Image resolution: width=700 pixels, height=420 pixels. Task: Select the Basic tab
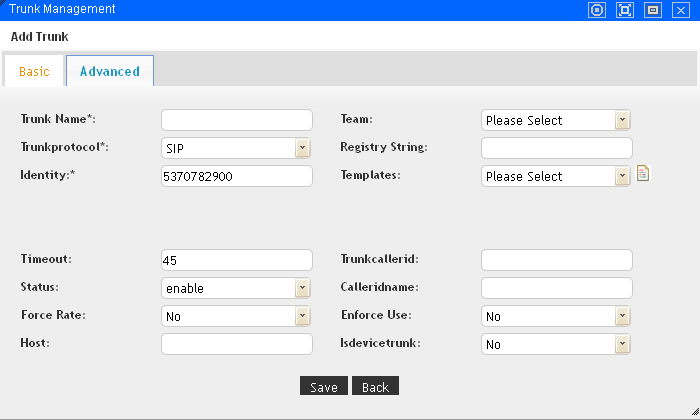(34, 72)
